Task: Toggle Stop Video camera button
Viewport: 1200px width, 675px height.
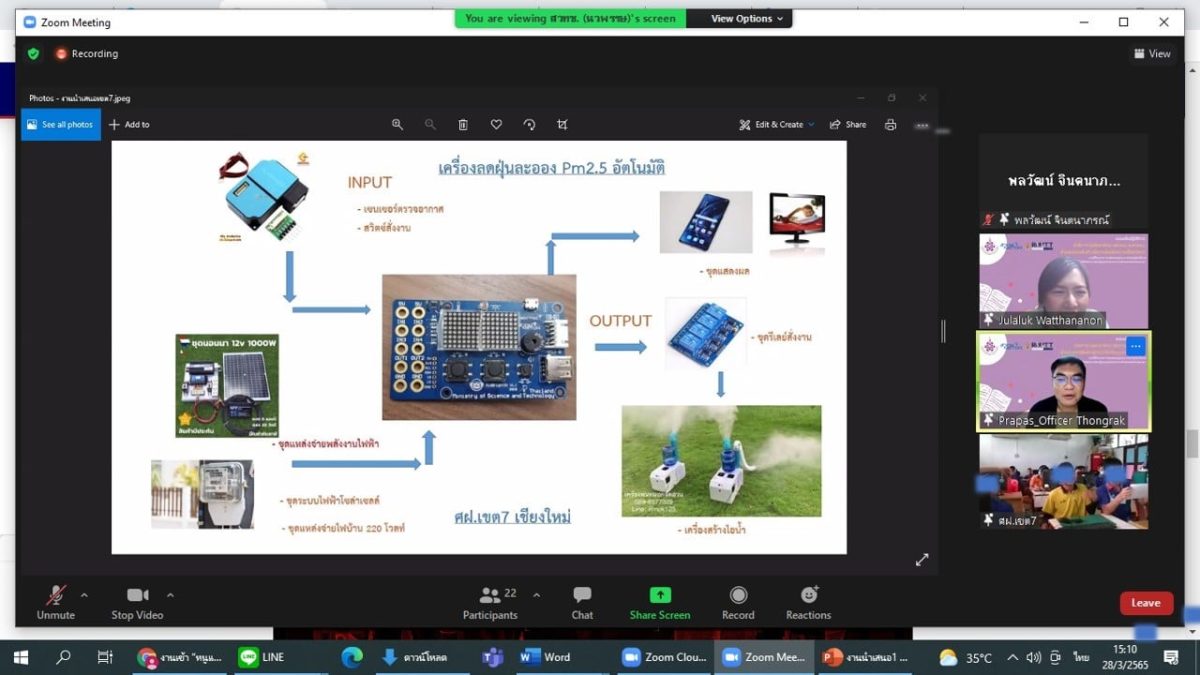Action: 137,602
